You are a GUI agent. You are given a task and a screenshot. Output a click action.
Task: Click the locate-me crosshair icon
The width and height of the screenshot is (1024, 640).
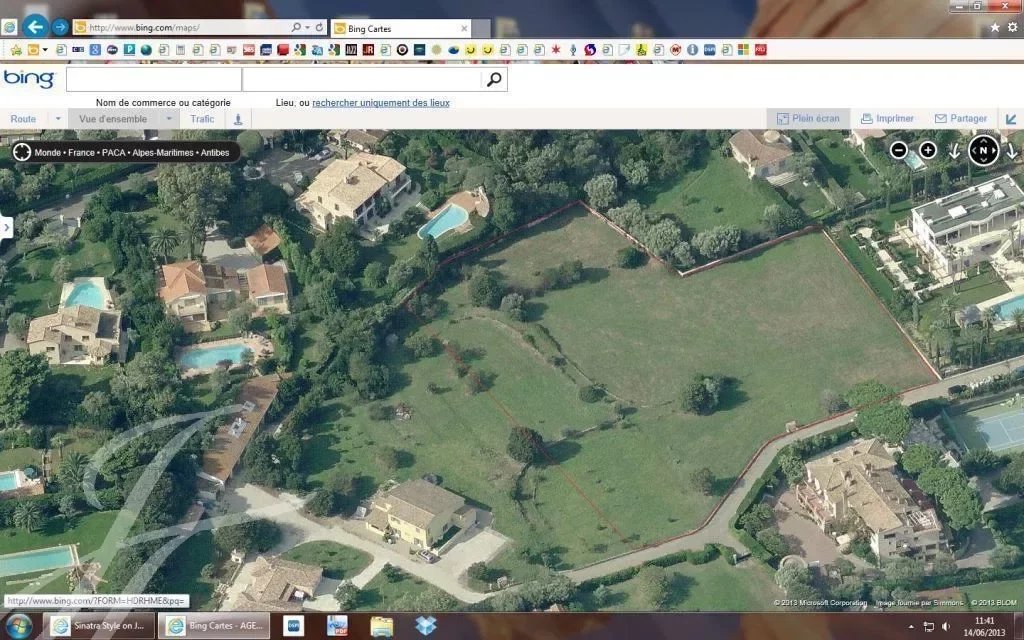click(22, 153)
